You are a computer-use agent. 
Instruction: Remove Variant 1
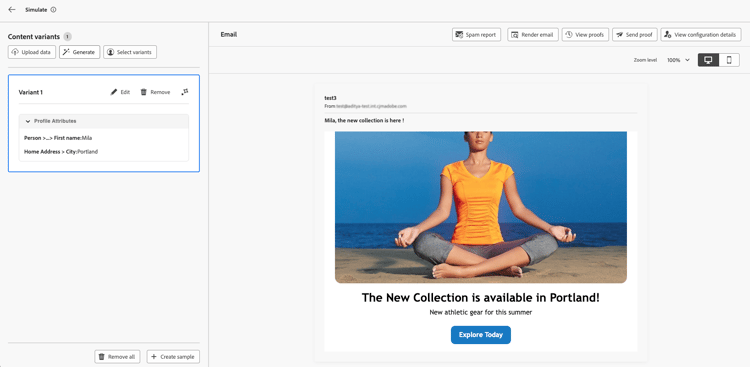click(x=155, y=92)
